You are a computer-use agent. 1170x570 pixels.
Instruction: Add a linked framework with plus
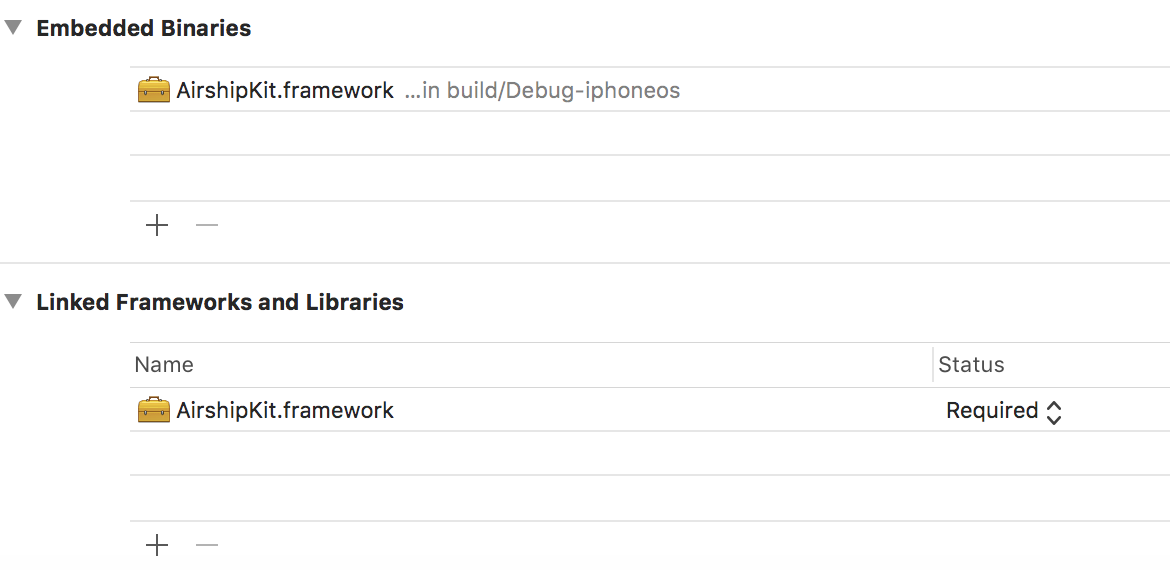pyautogui.click(x=157, y=545)
